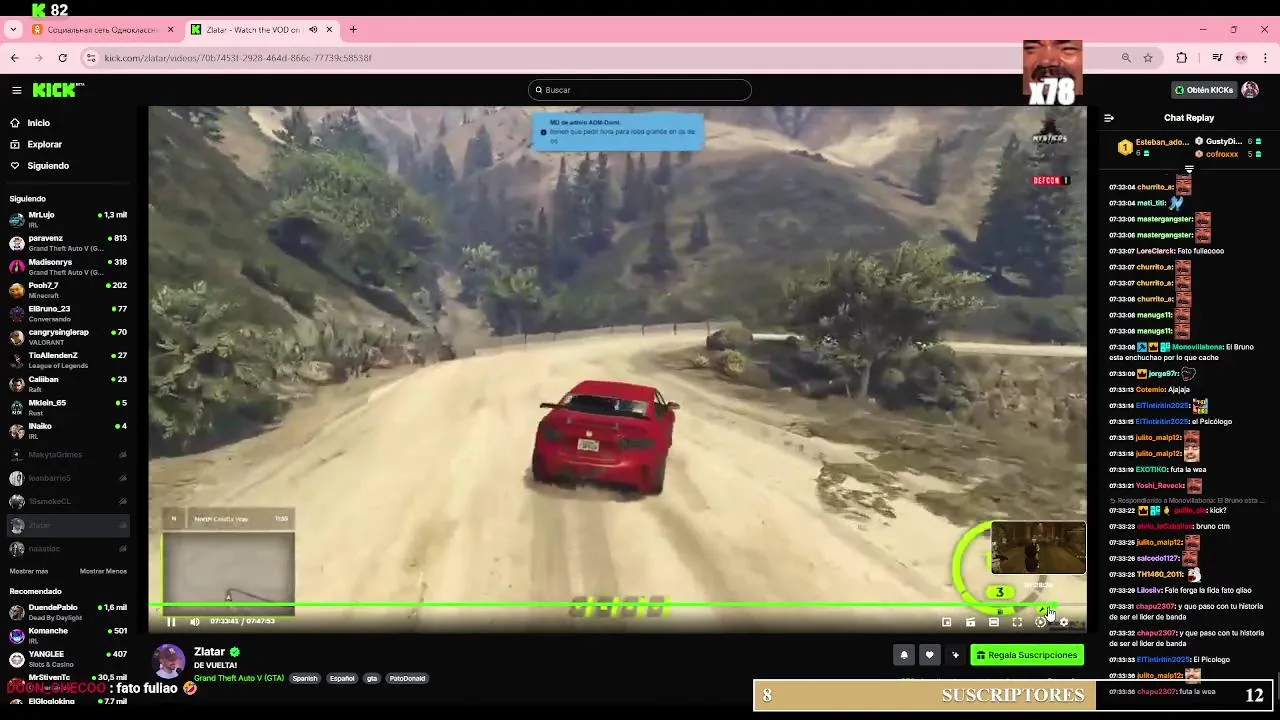The image size is (1280, 720).
Task: Select the PatoDonald tag
Action: (x=407, y=678)
